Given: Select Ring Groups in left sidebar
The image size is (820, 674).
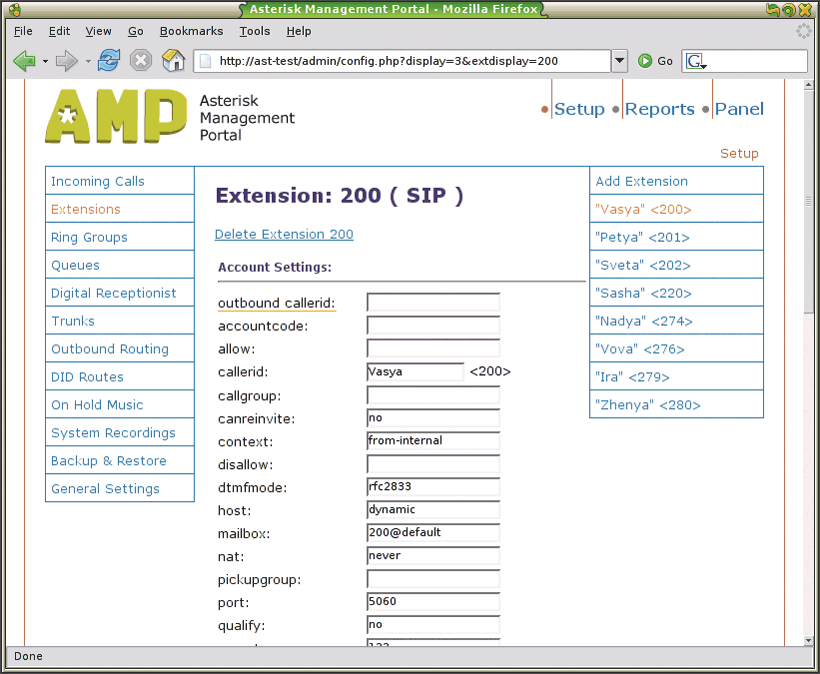Looking at the screenshot, I should pyautogui.click(x=89, y=237).
